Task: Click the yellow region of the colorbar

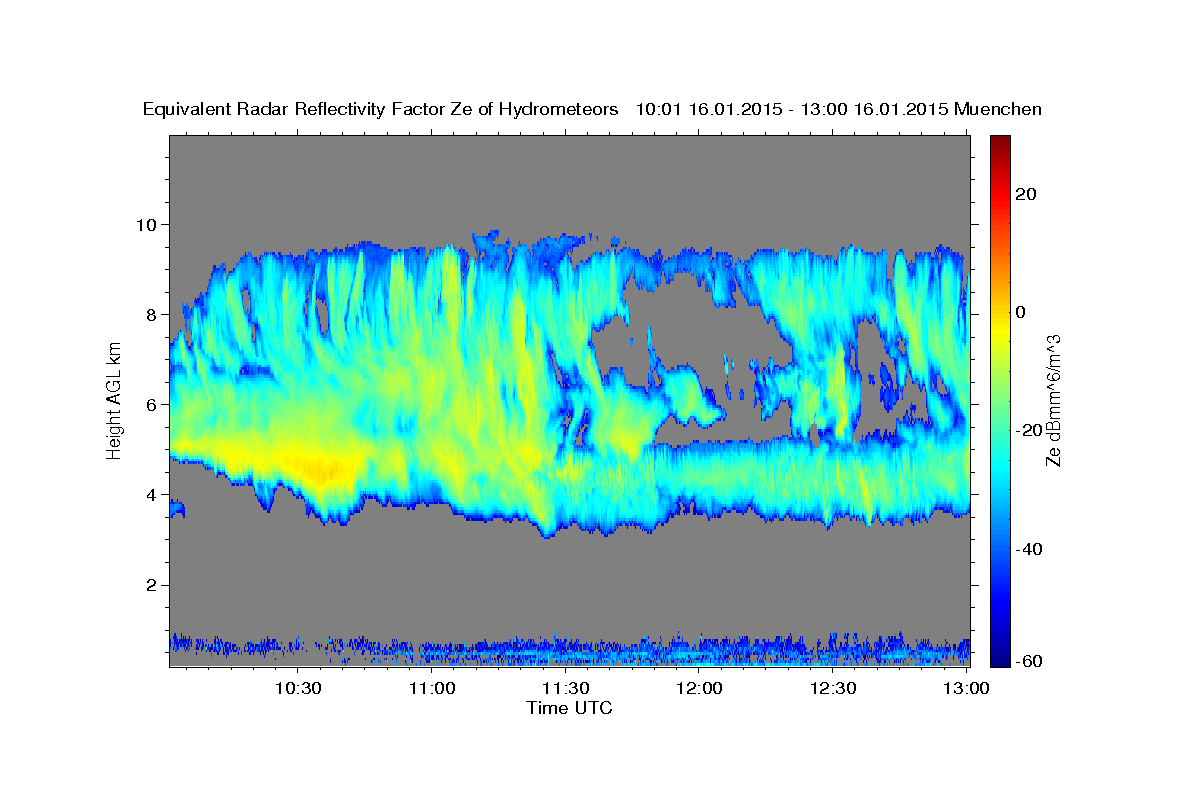Action: pos(1000,330)
